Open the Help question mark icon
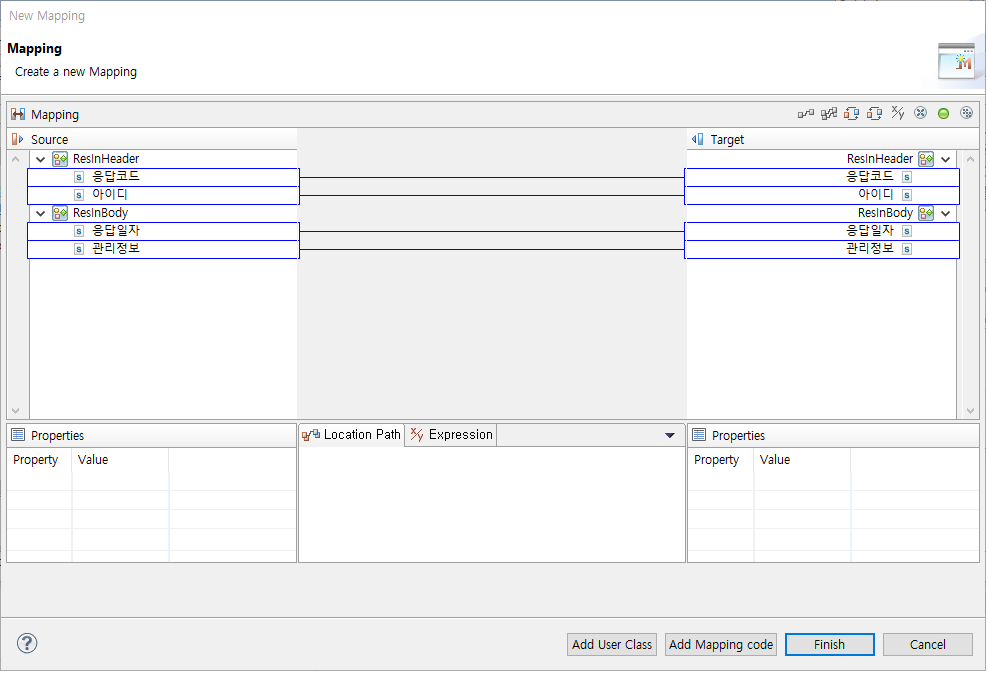The image size is (988, 674). [26, 643]
